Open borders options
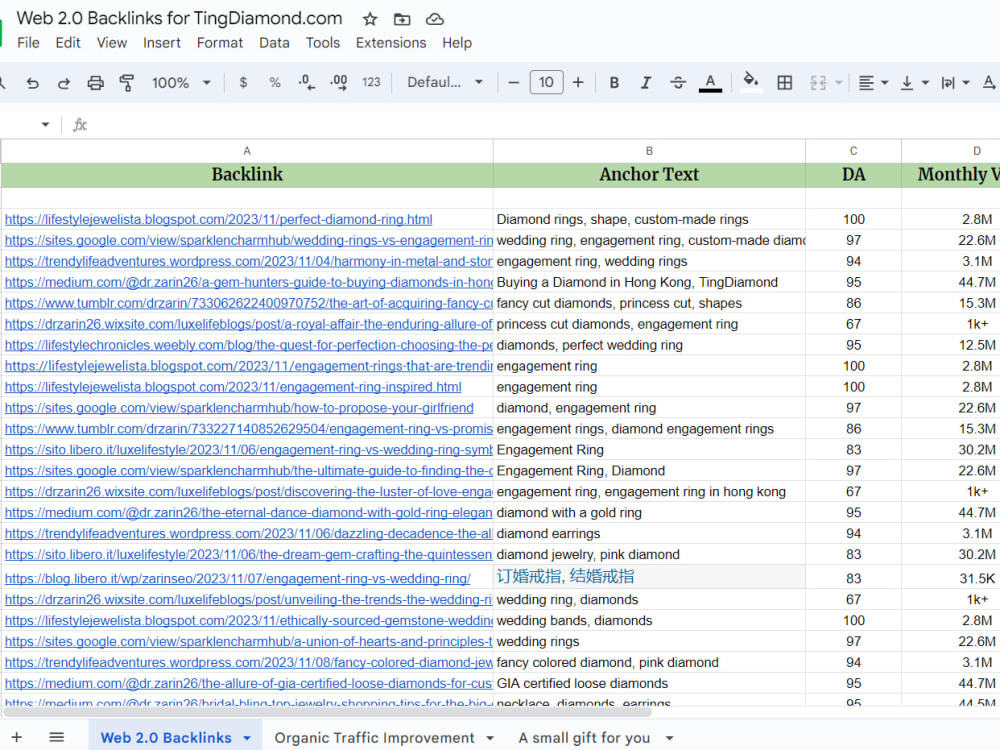The height and width of the screenshot is (750, 1000). 784,82
